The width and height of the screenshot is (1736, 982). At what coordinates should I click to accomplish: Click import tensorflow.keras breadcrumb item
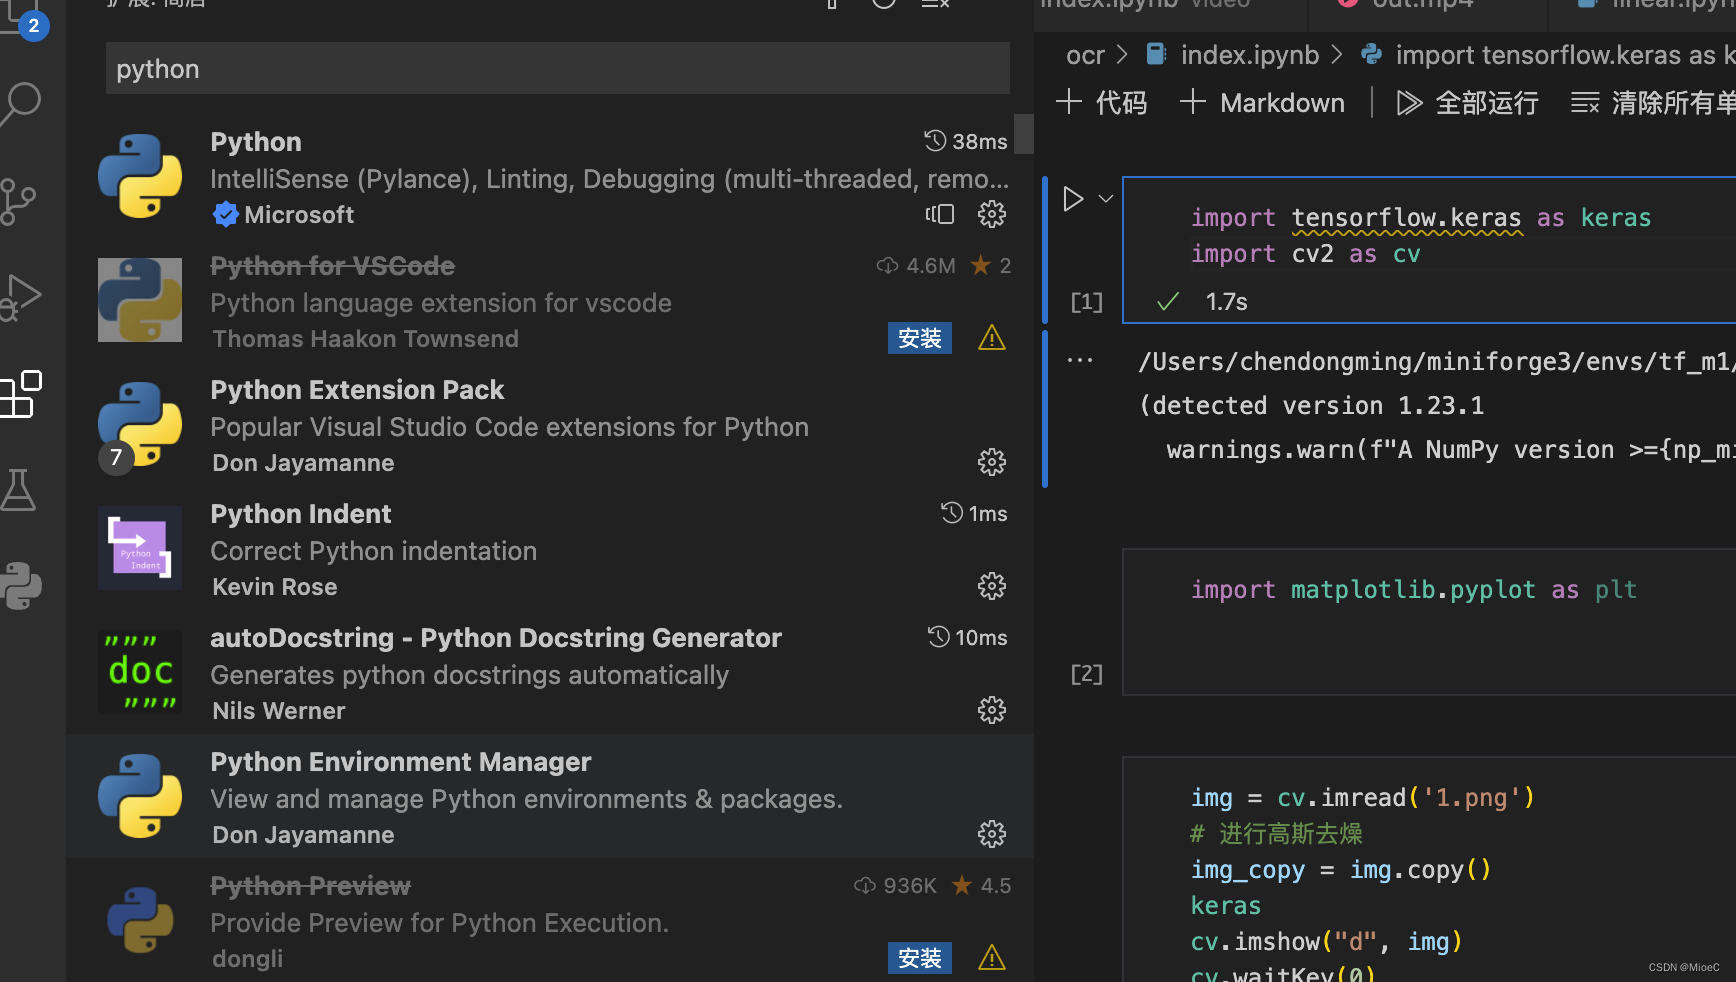[1548, 55]
